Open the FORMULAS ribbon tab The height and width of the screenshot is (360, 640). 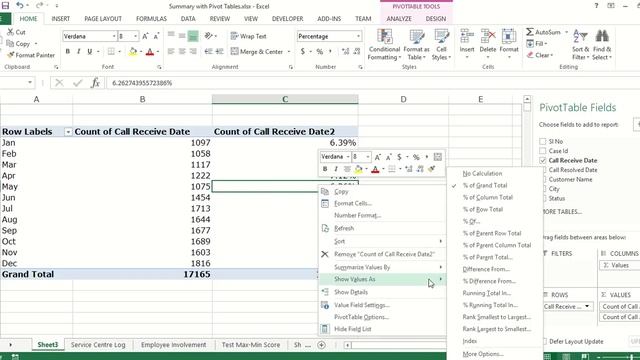click(151, 19)
